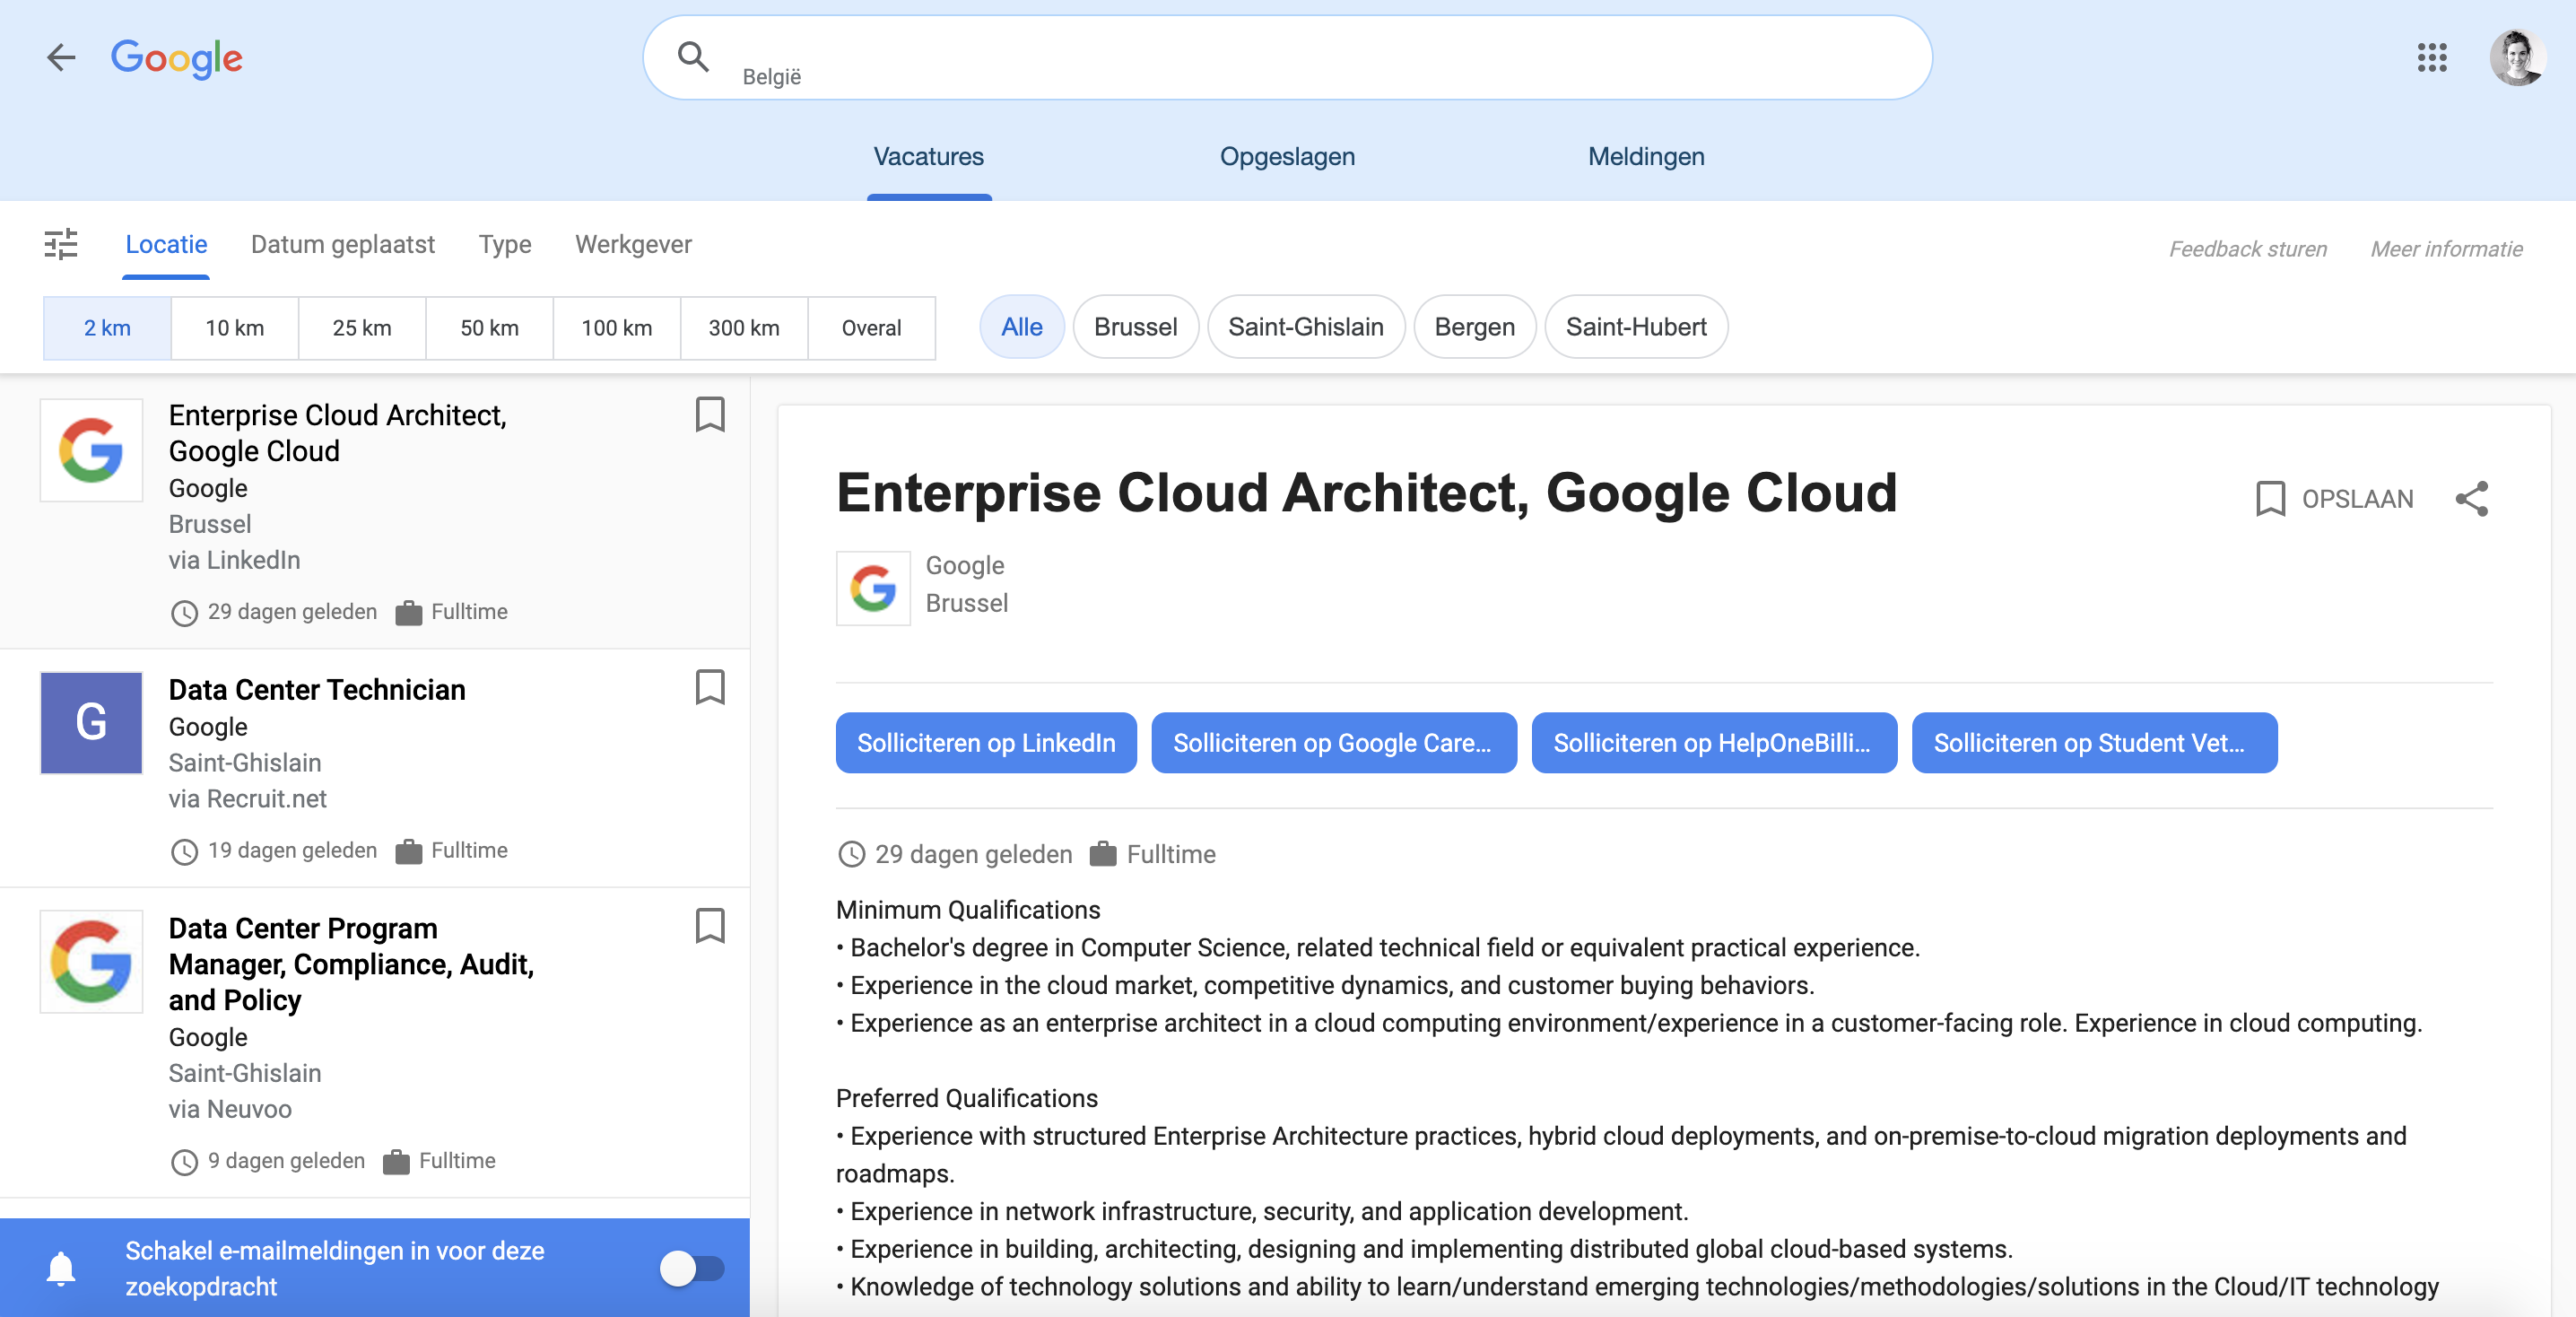
Task: Open the Feedback sturen link
Action: tap(2247, 249)
